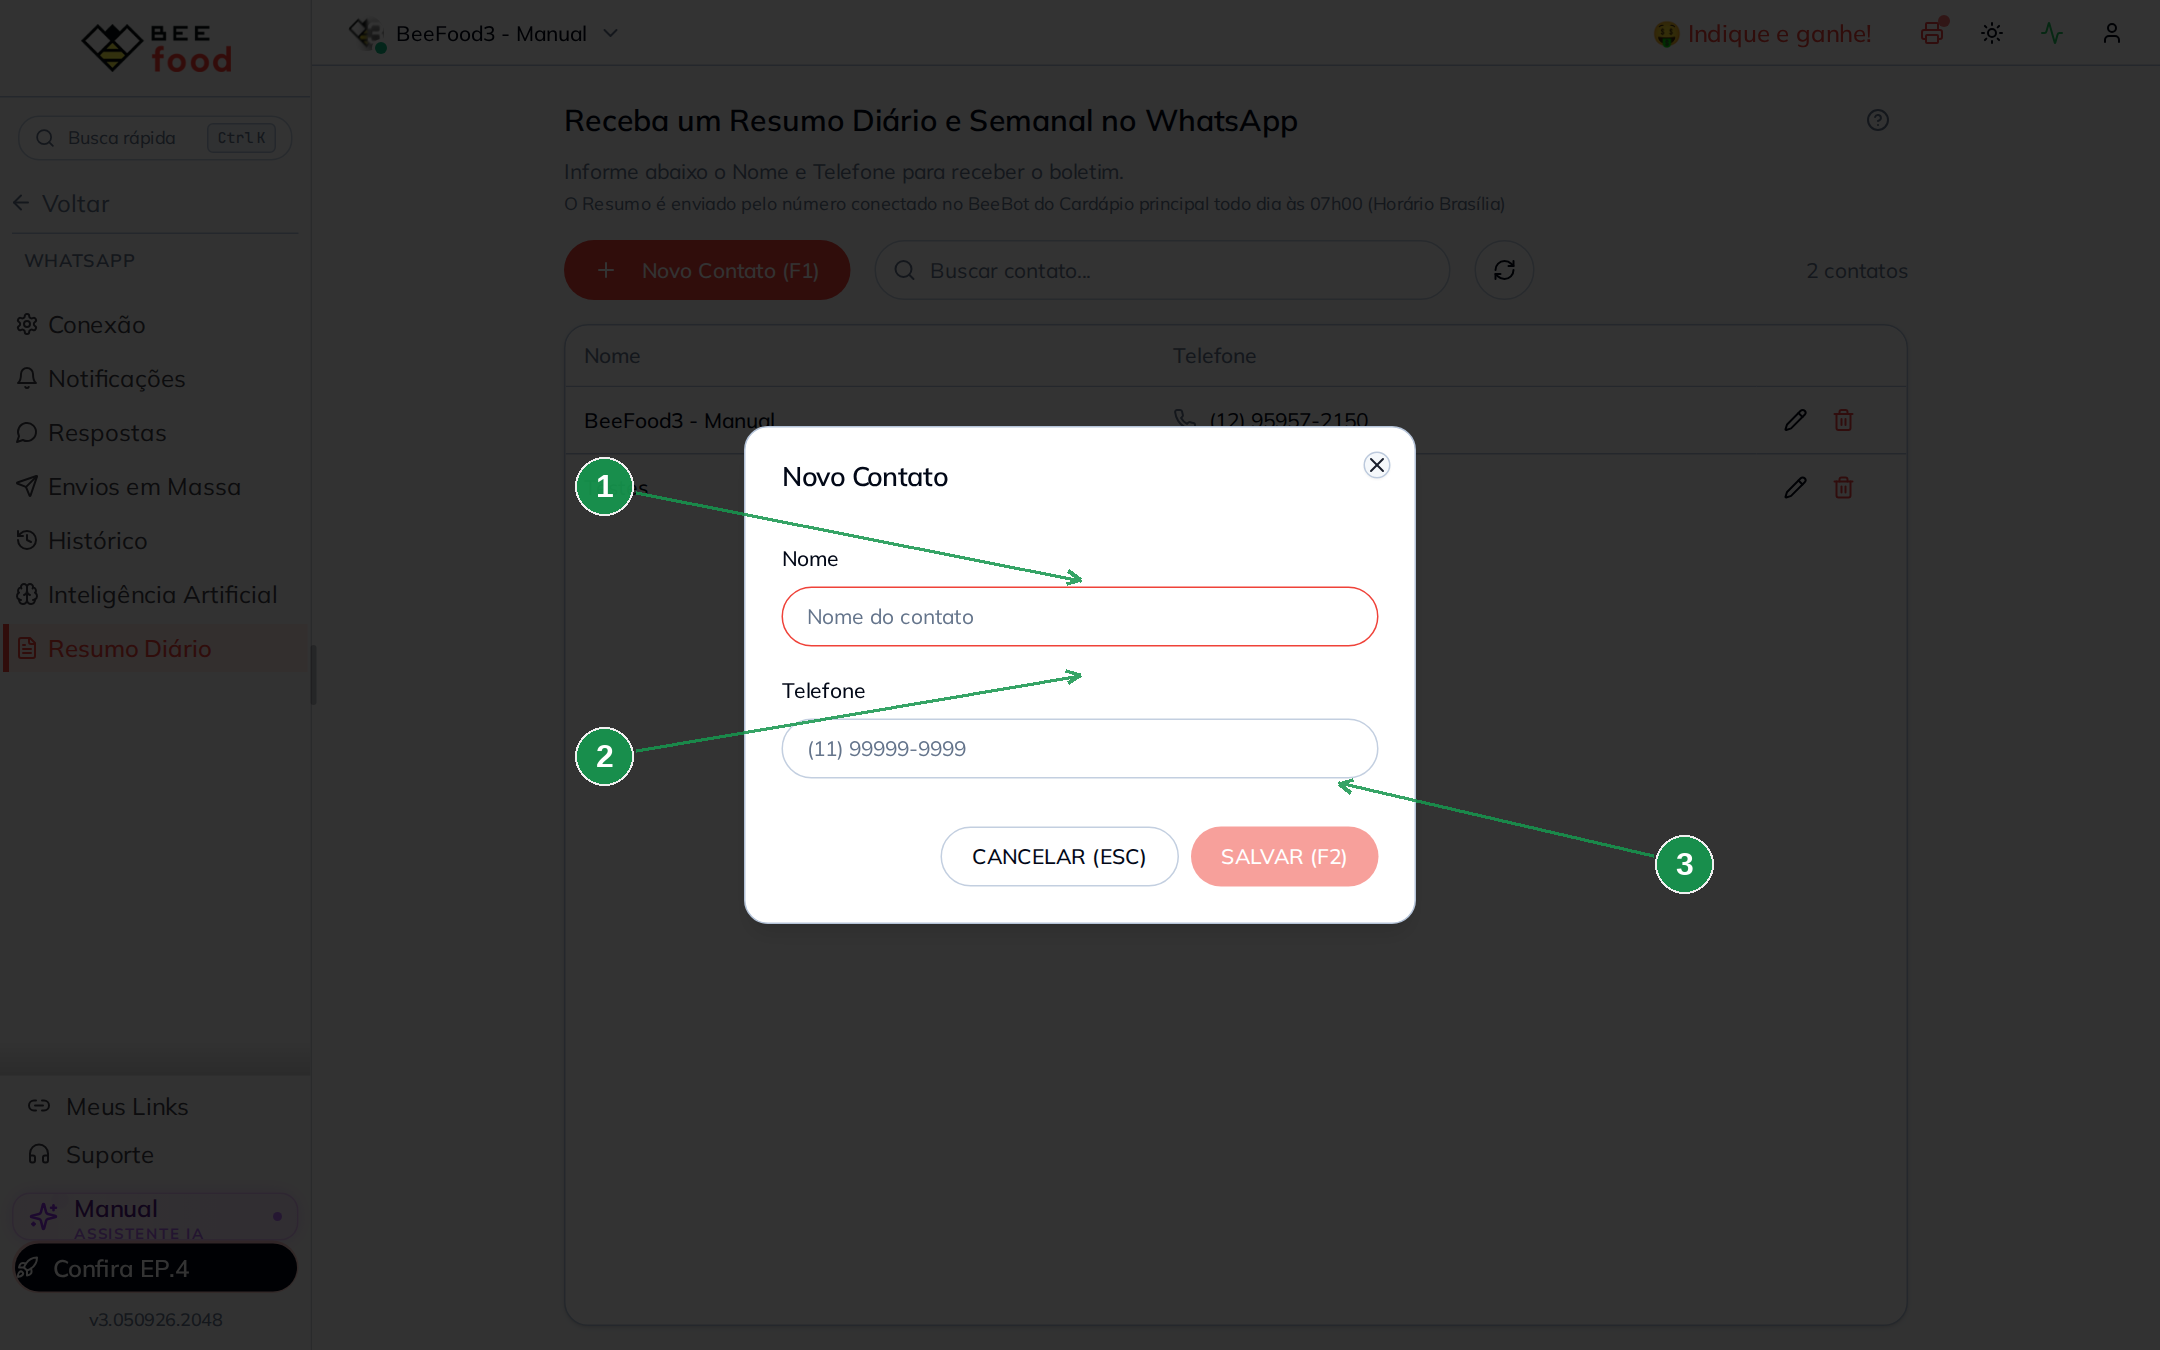This screenshot has width=2160, height=1350.
Task: Click the Buscar contato search field
Action: point(1162,270)
